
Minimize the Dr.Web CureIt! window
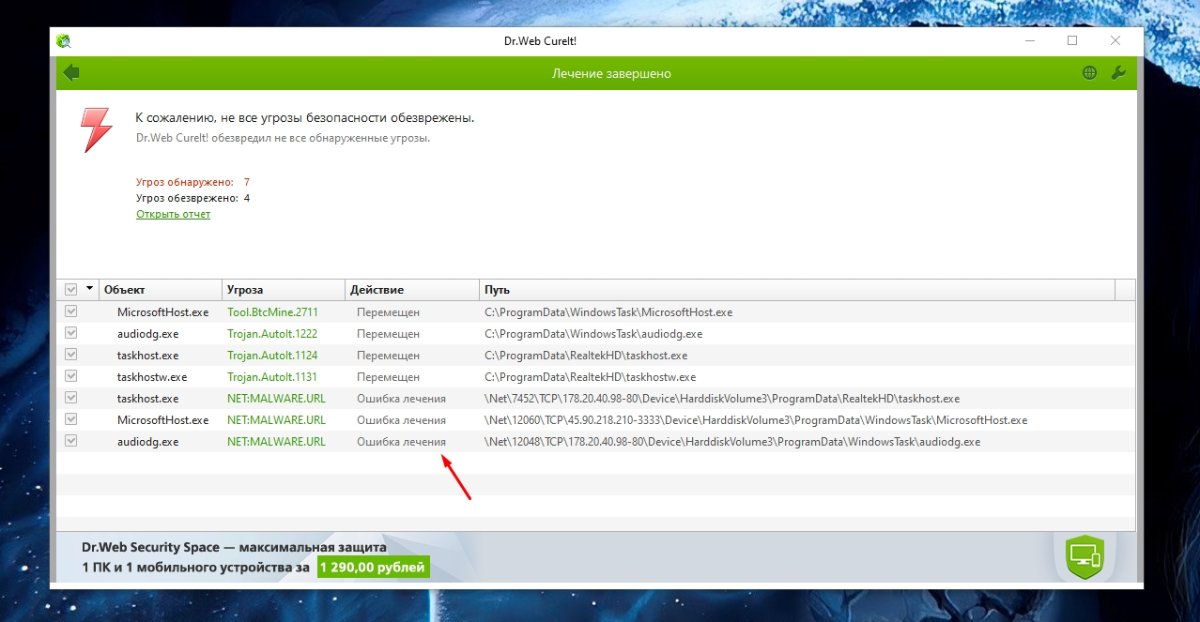1030,41
